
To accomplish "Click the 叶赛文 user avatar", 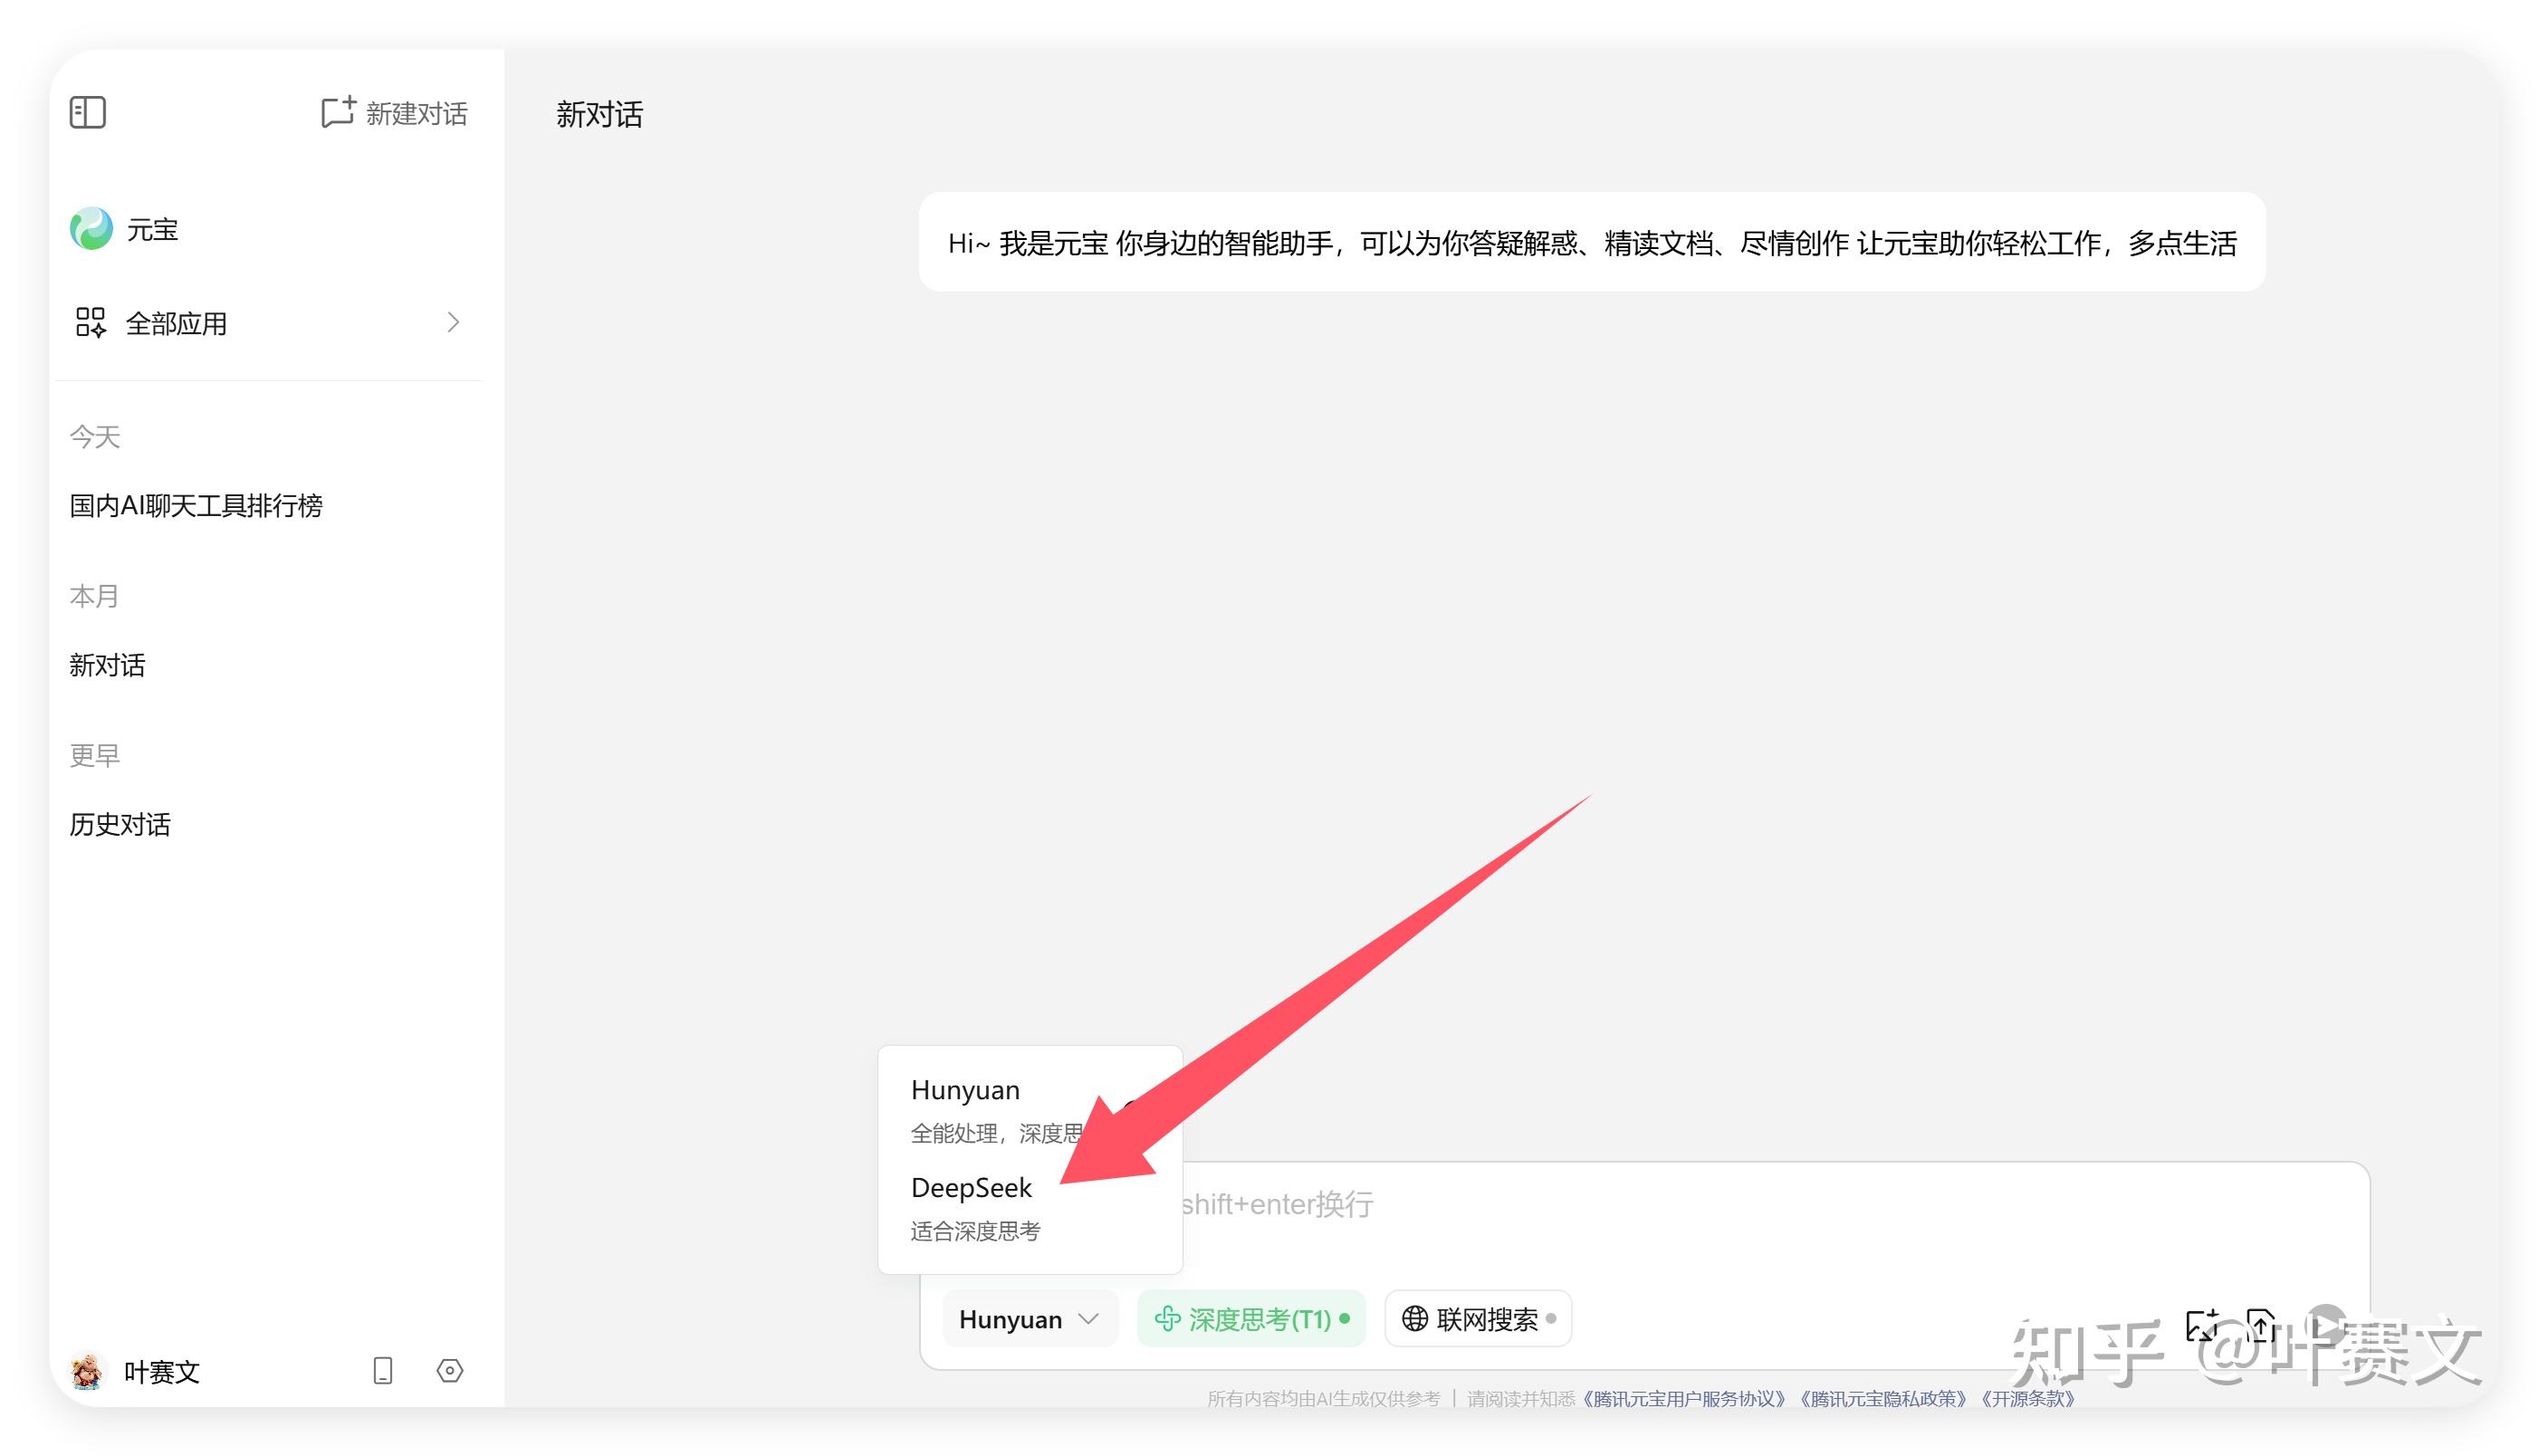I will point(87,1371).
